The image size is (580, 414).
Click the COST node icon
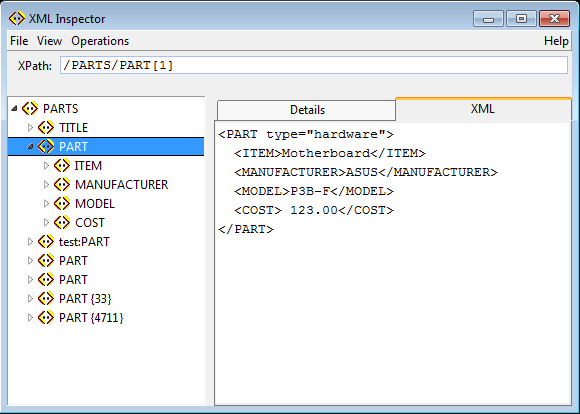point(62,222)
